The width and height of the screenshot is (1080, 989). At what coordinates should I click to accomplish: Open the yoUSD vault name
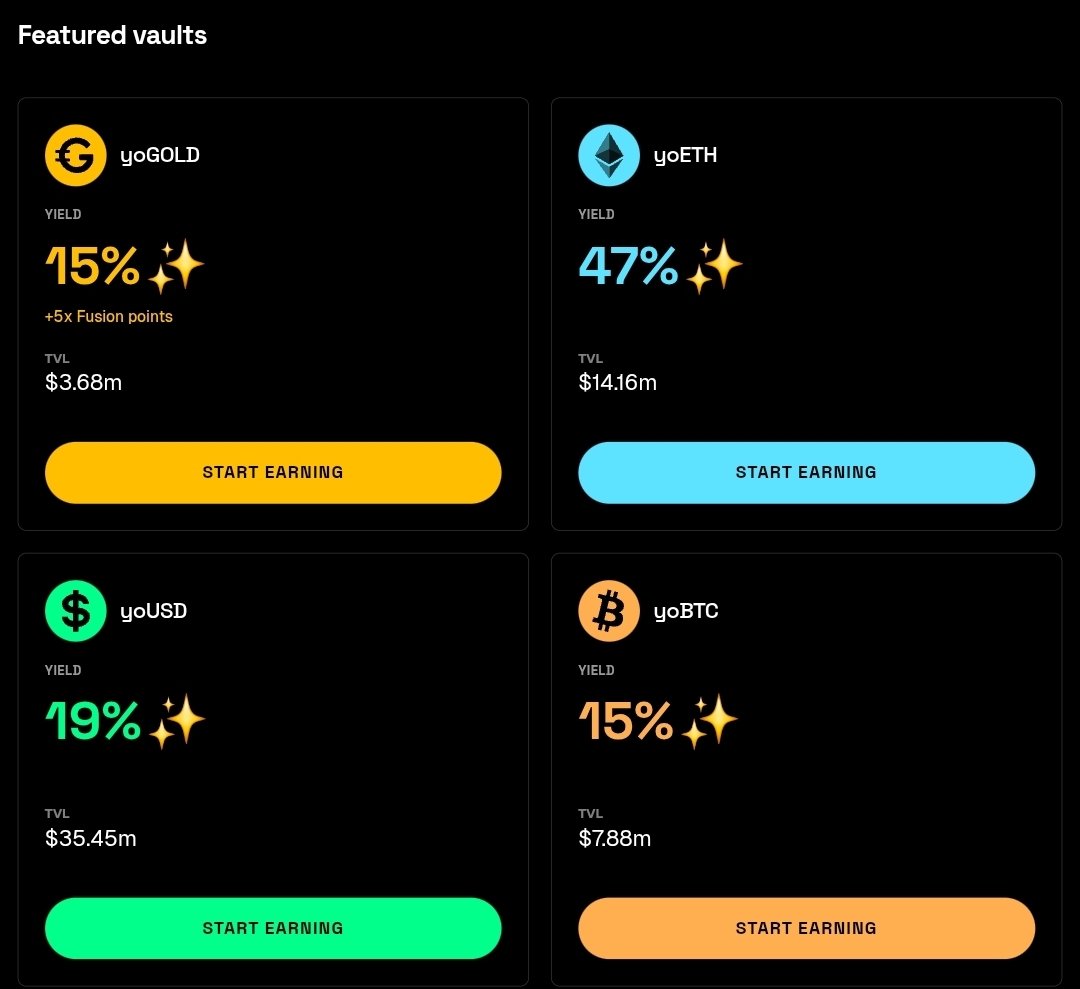click(154, 611)
